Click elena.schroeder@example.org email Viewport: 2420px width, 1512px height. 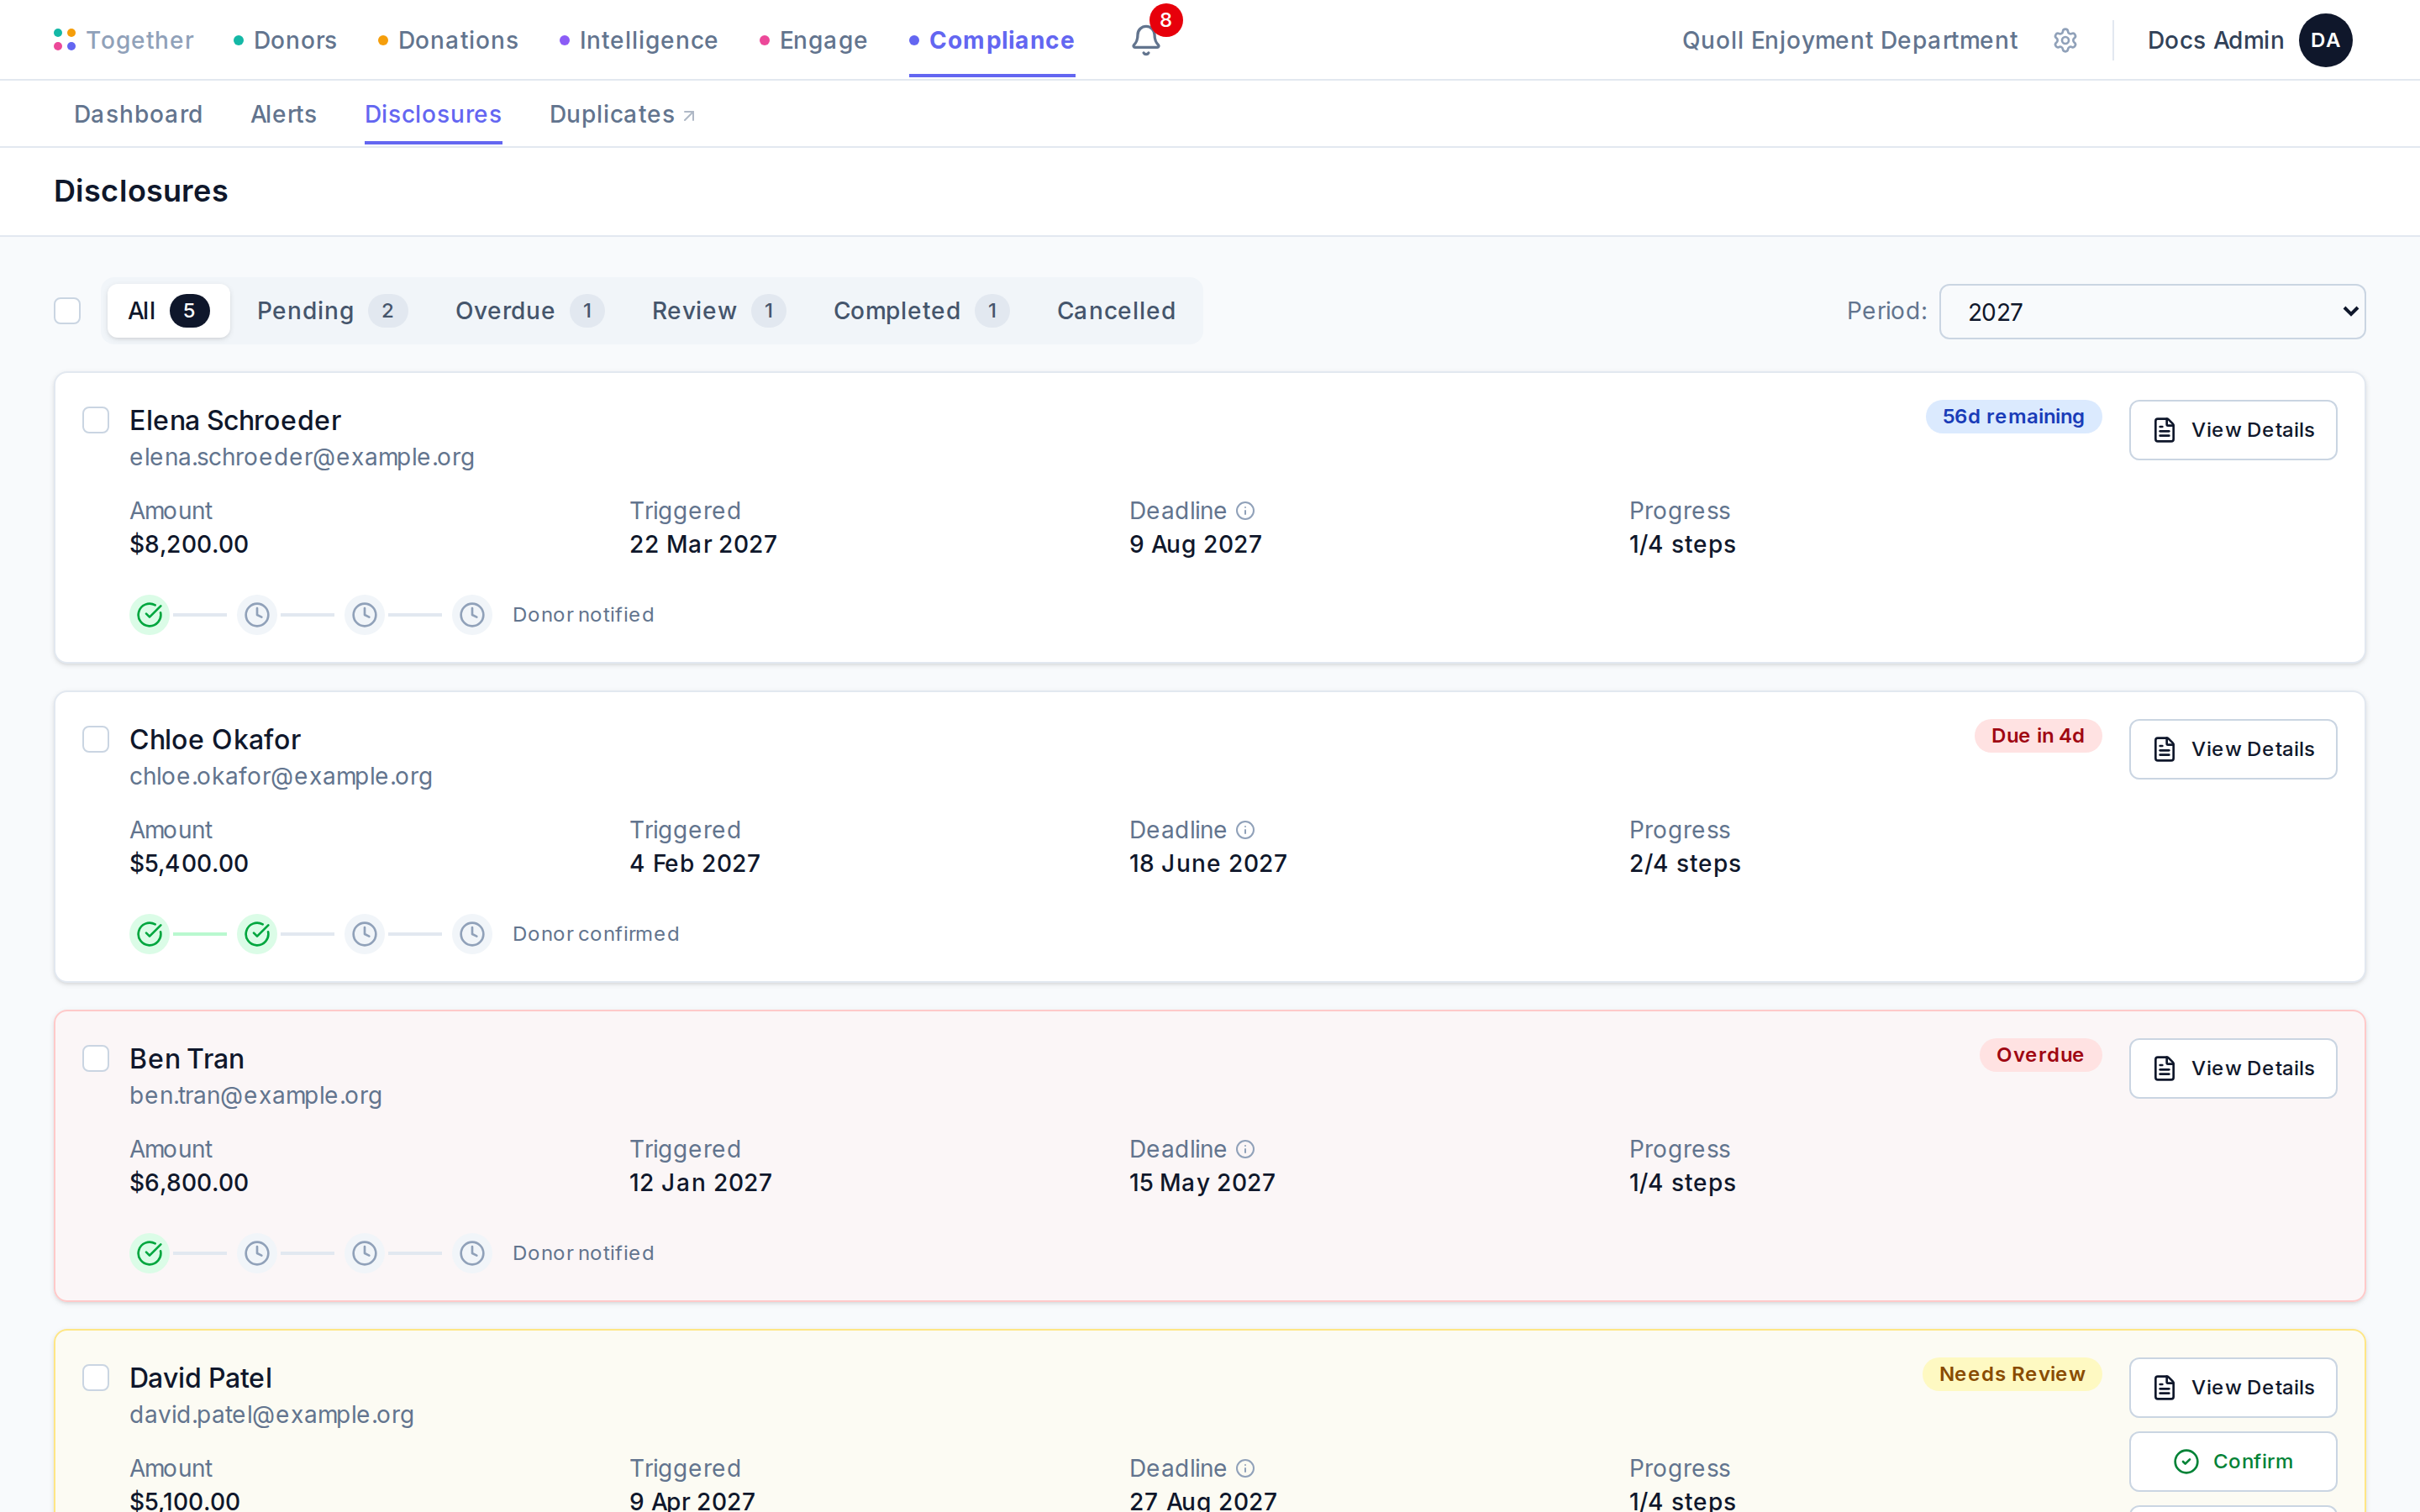pos(302,457)
